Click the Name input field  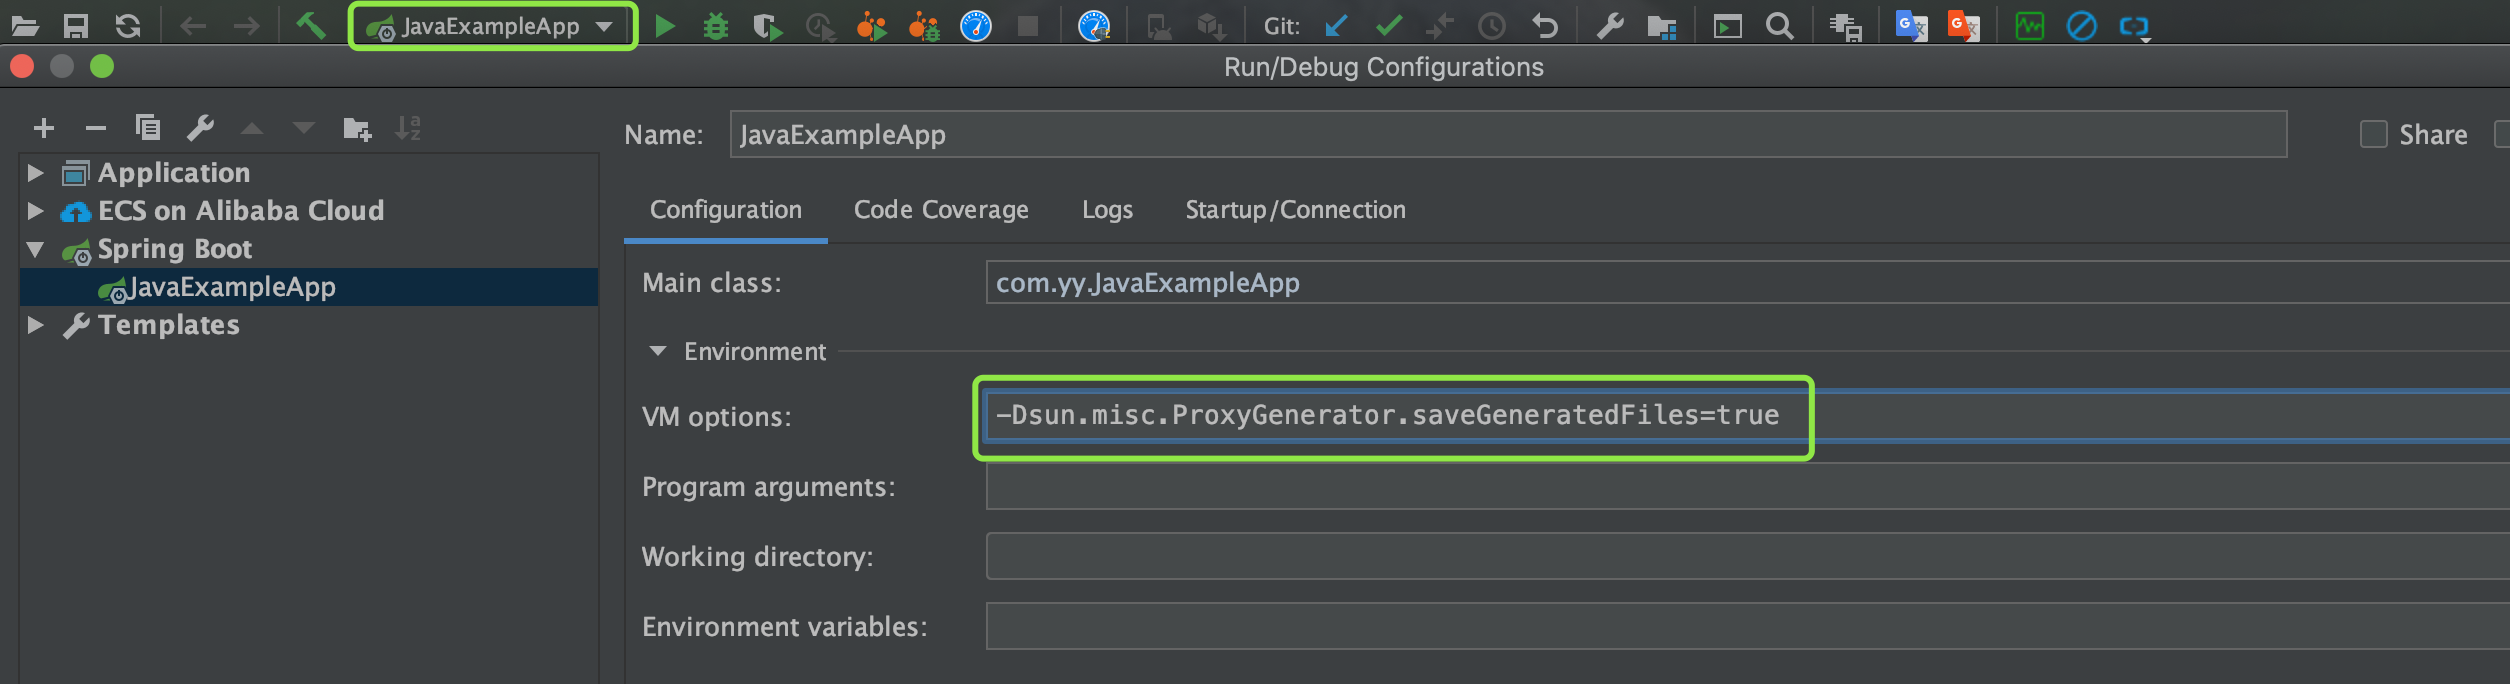coord(1508,134)
